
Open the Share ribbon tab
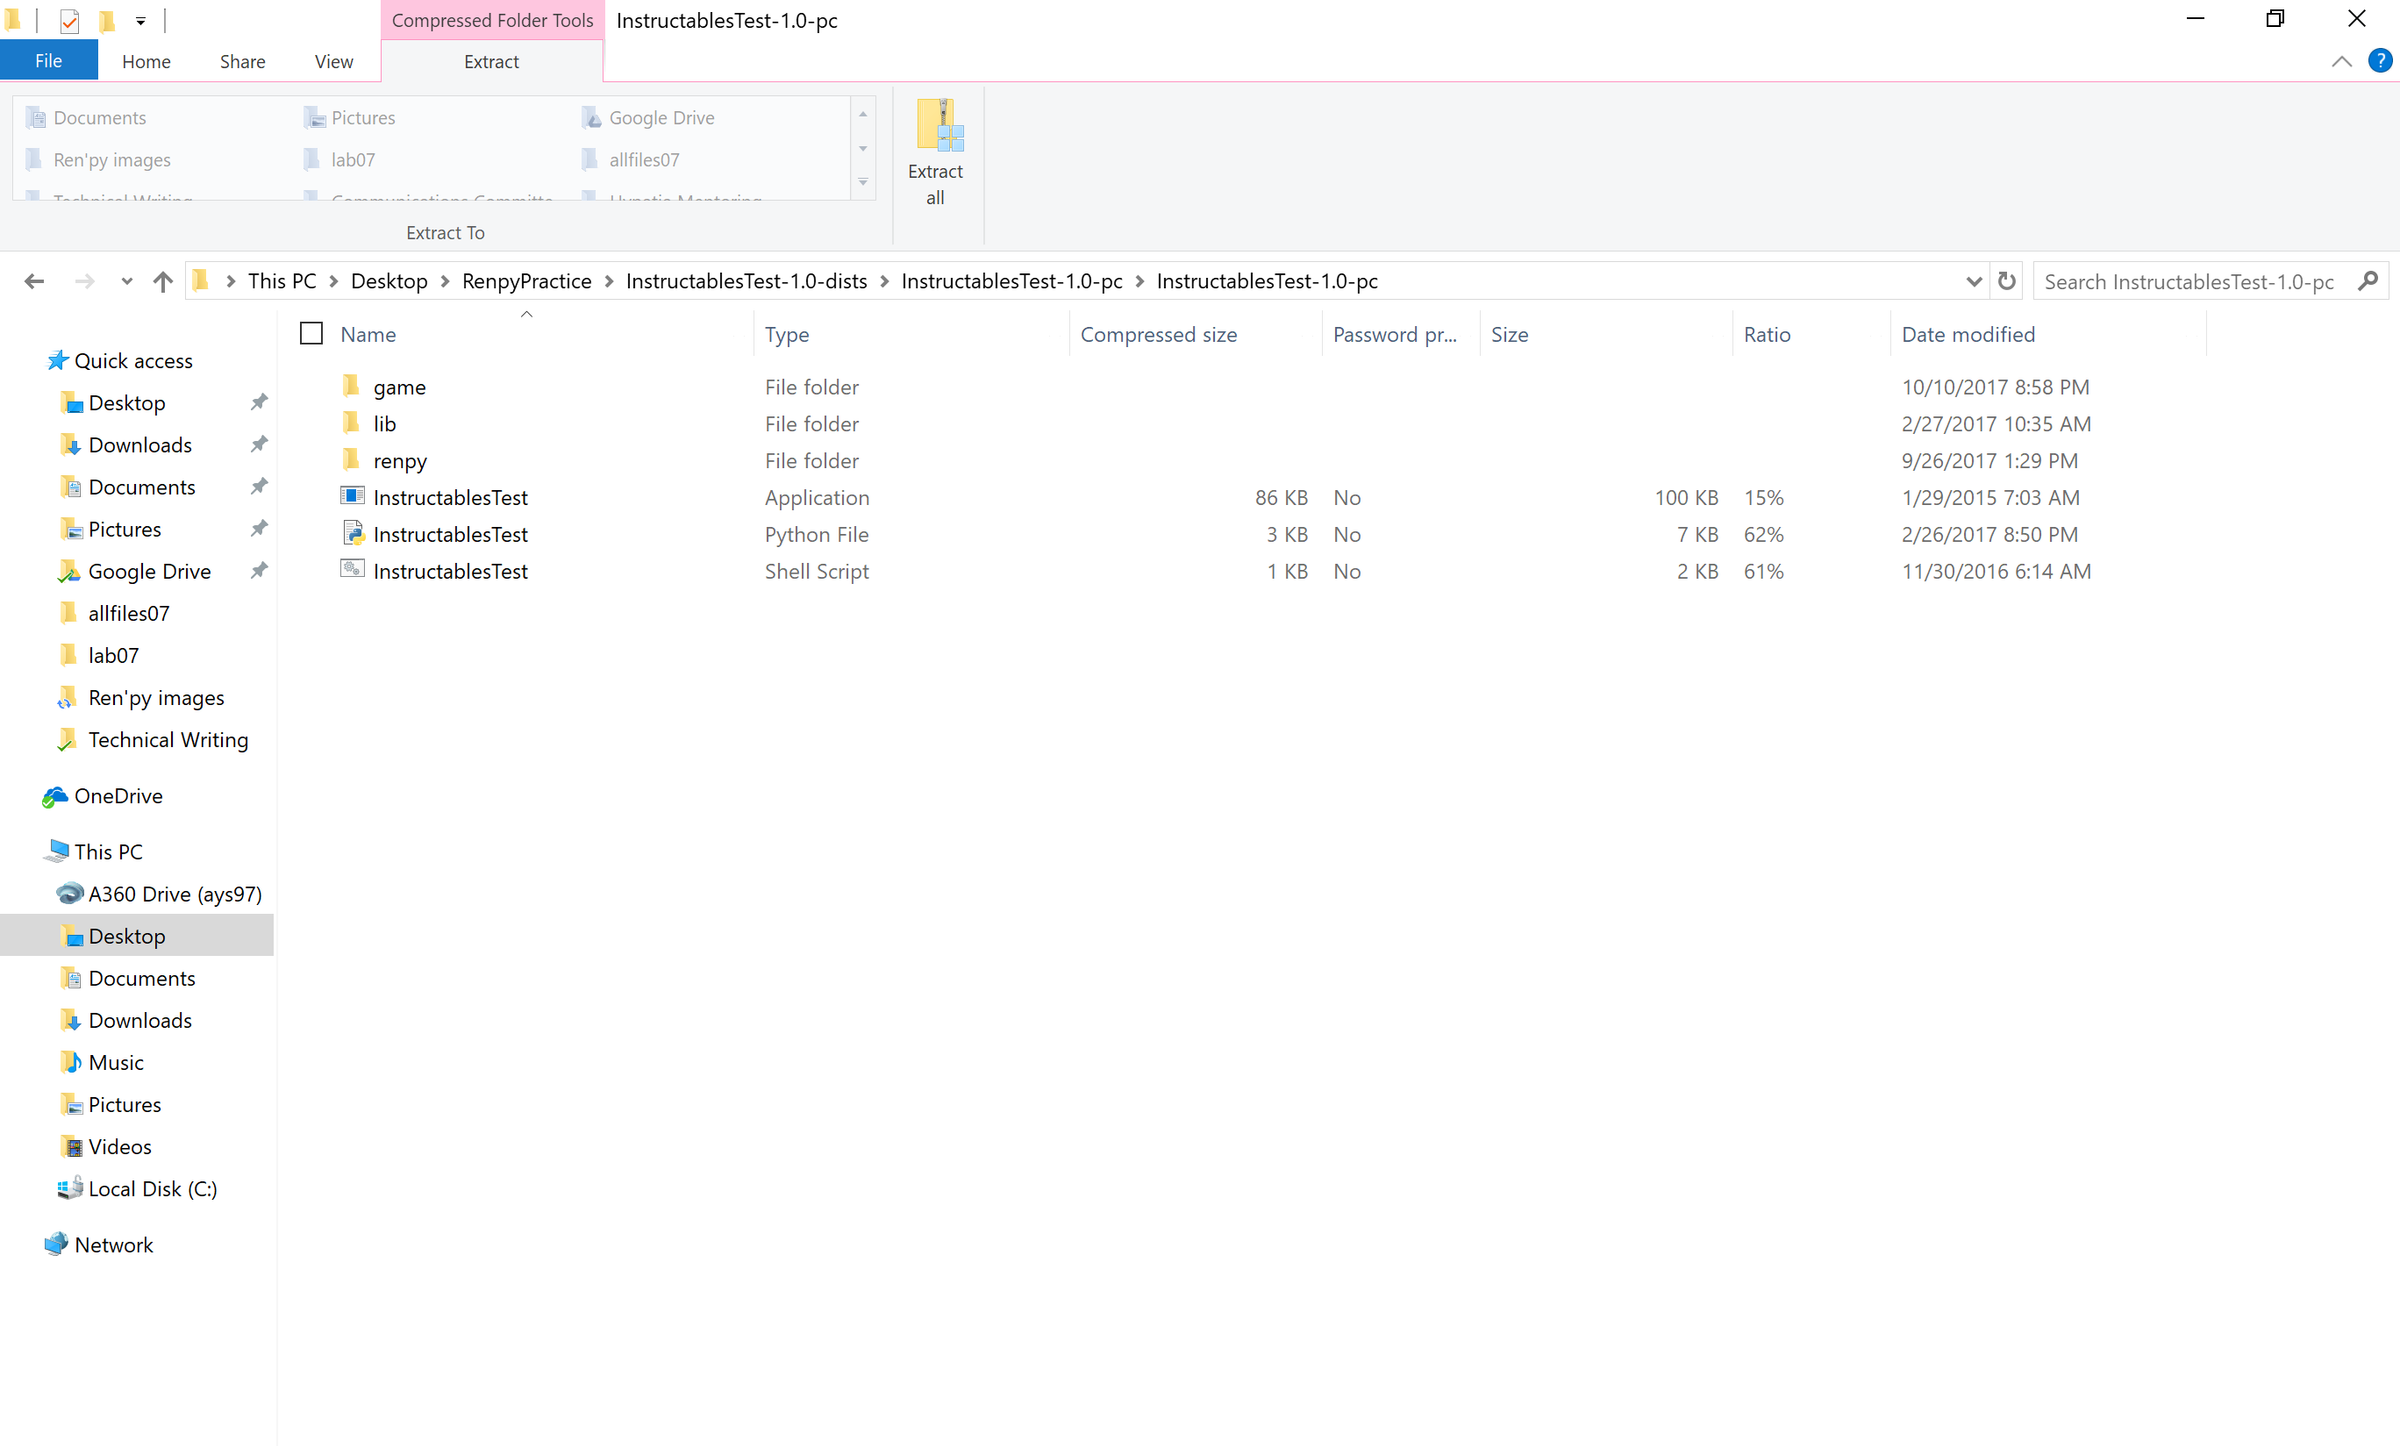point(242,61)
